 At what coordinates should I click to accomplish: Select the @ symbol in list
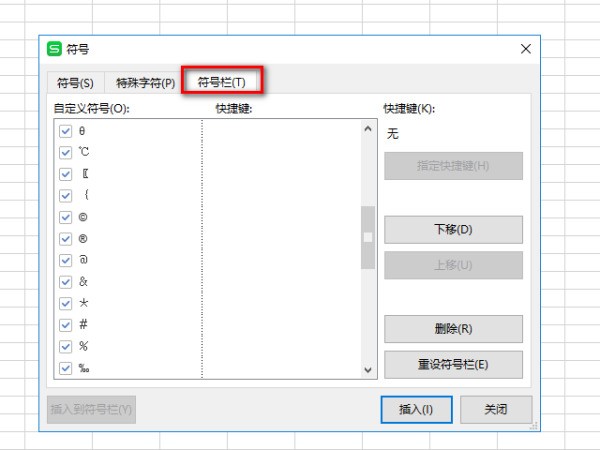pyautogui.click(x=83, y=260)
